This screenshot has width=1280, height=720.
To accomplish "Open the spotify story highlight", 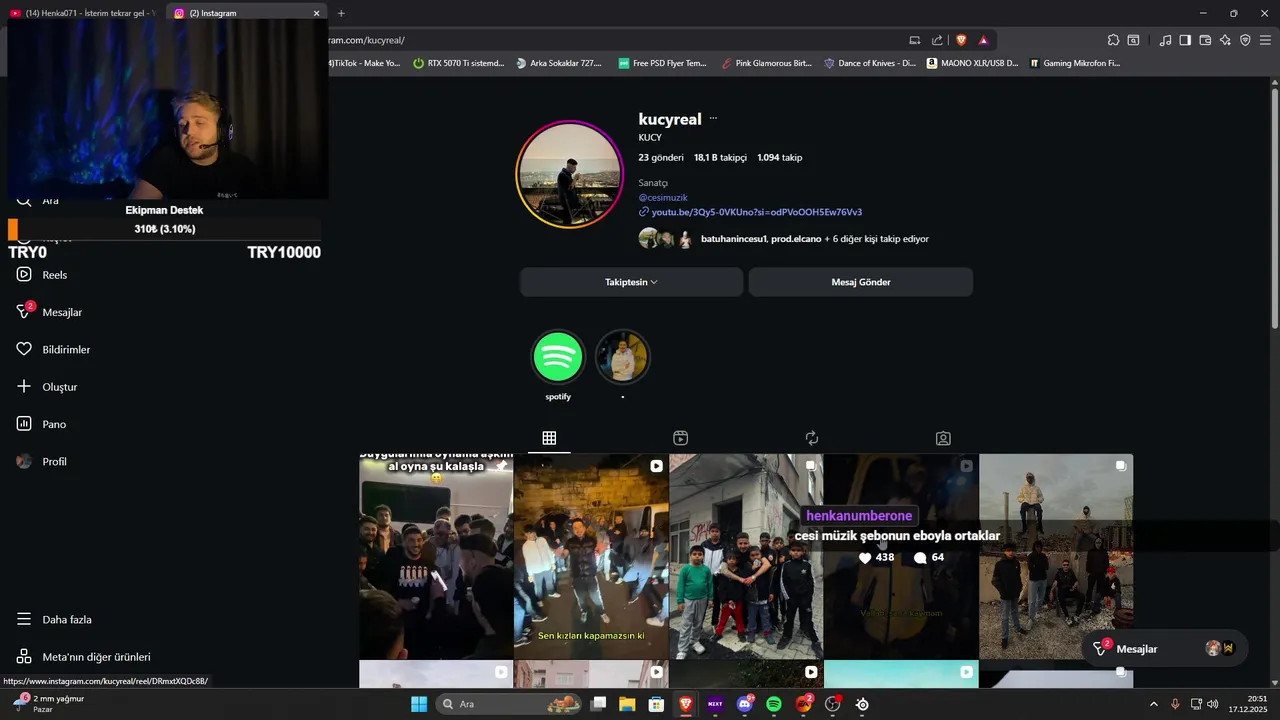I will coord(558,357).
